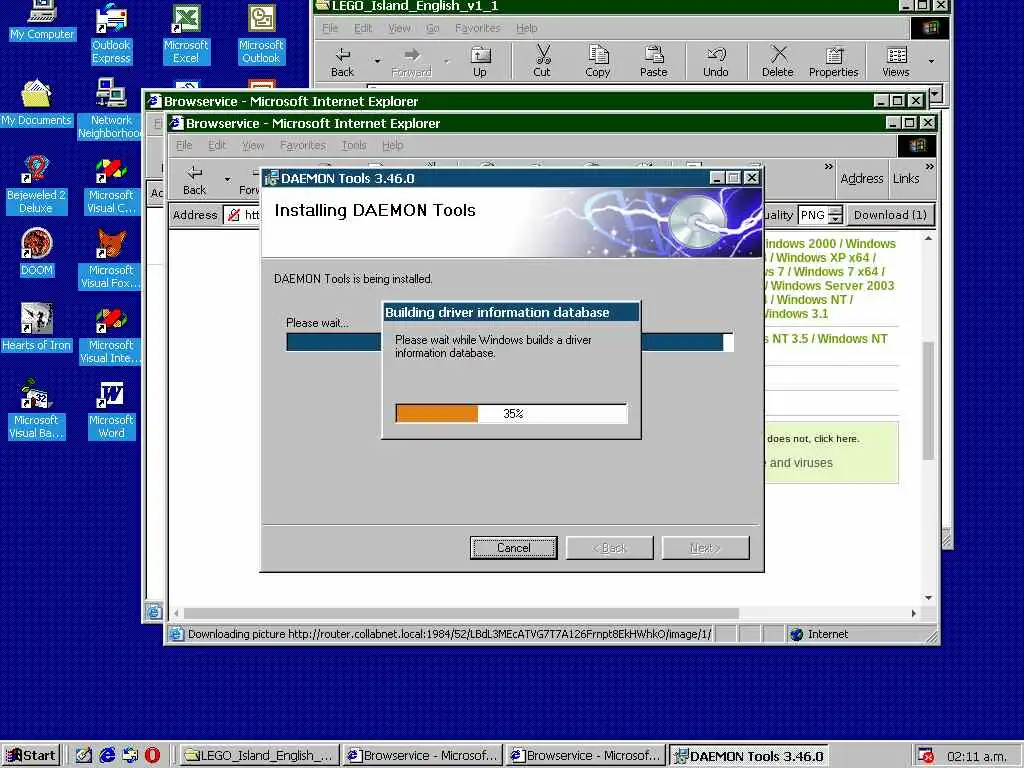The image size is (1024, 768).
Task: Open the My Computer desktop icon
Action: pyautogui.click(x=42, y=21)
